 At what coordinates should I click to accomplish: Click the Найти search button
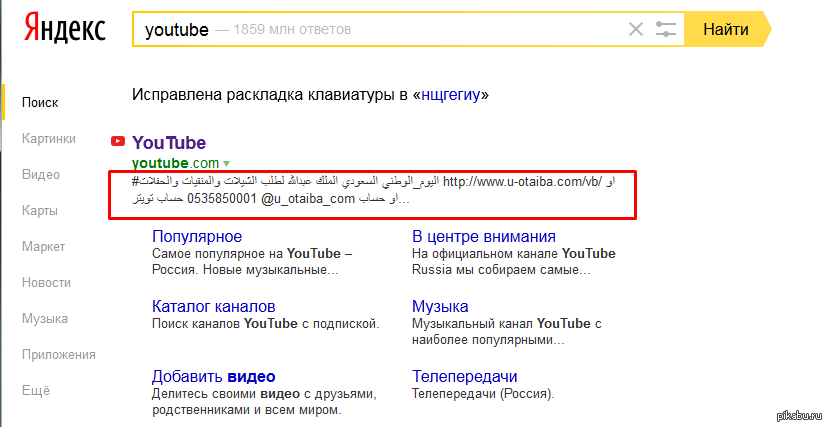click(x=726, y=29)
